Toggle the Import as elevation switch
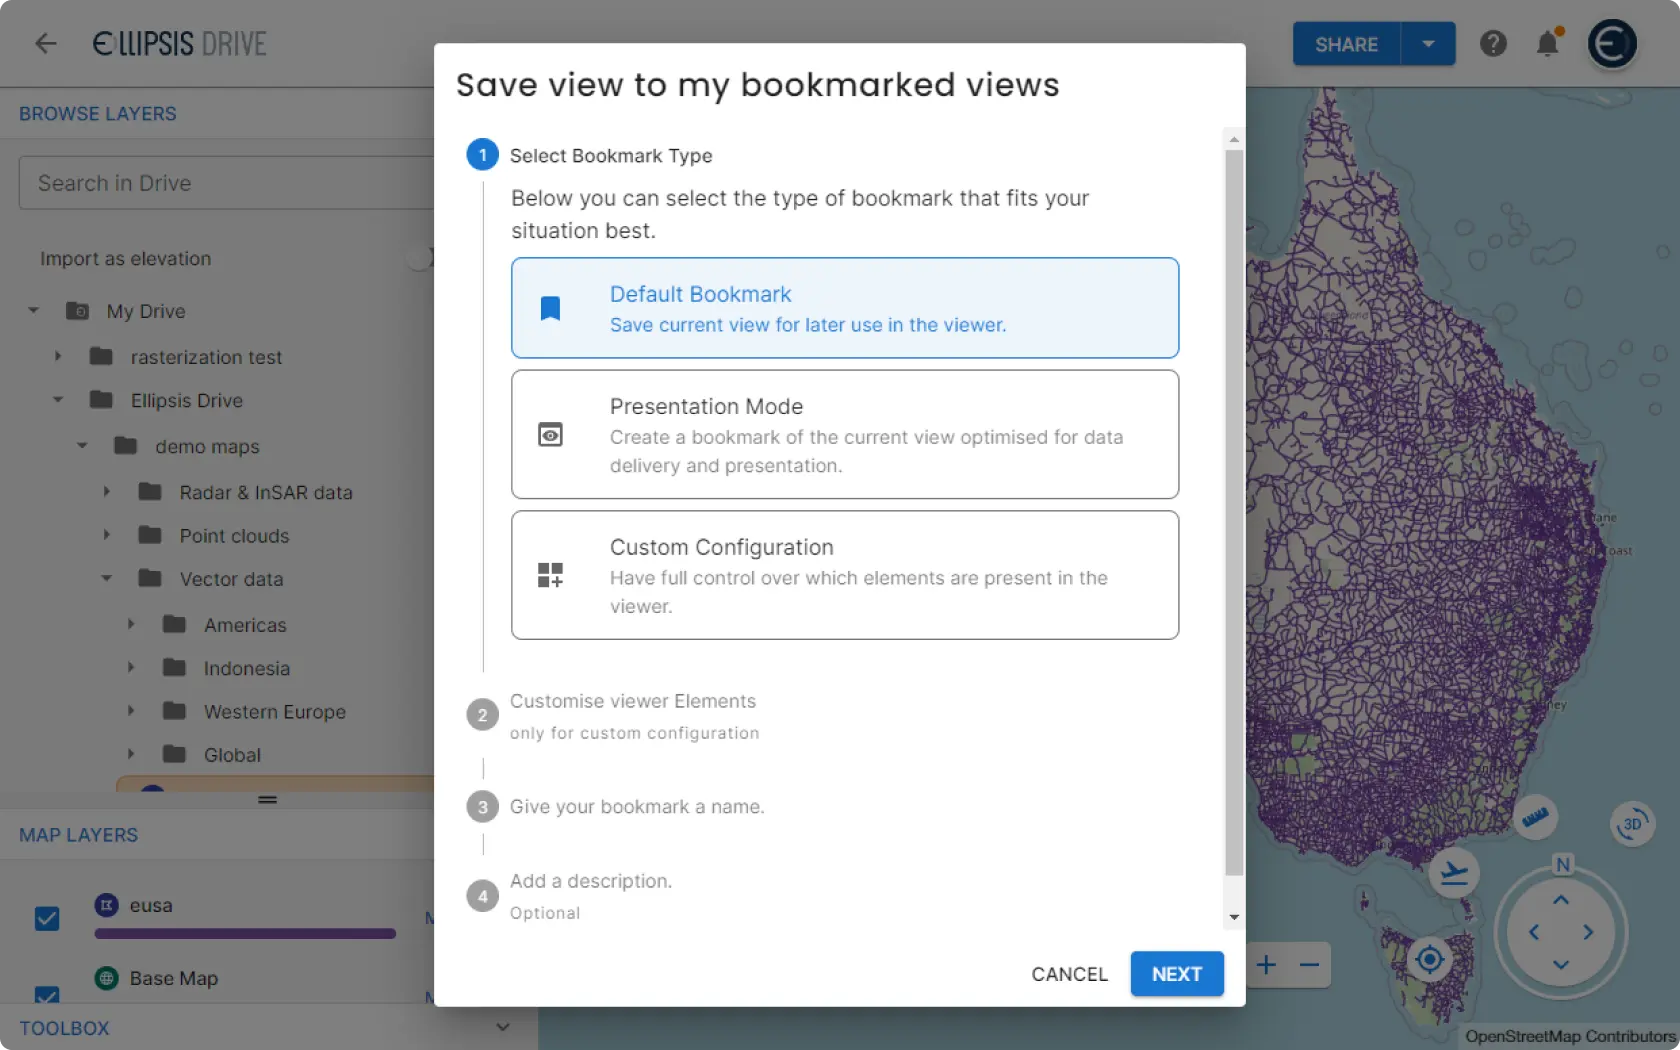Screen dimensions: 1680x1050 pyautogui.click(x=422, y=259)
